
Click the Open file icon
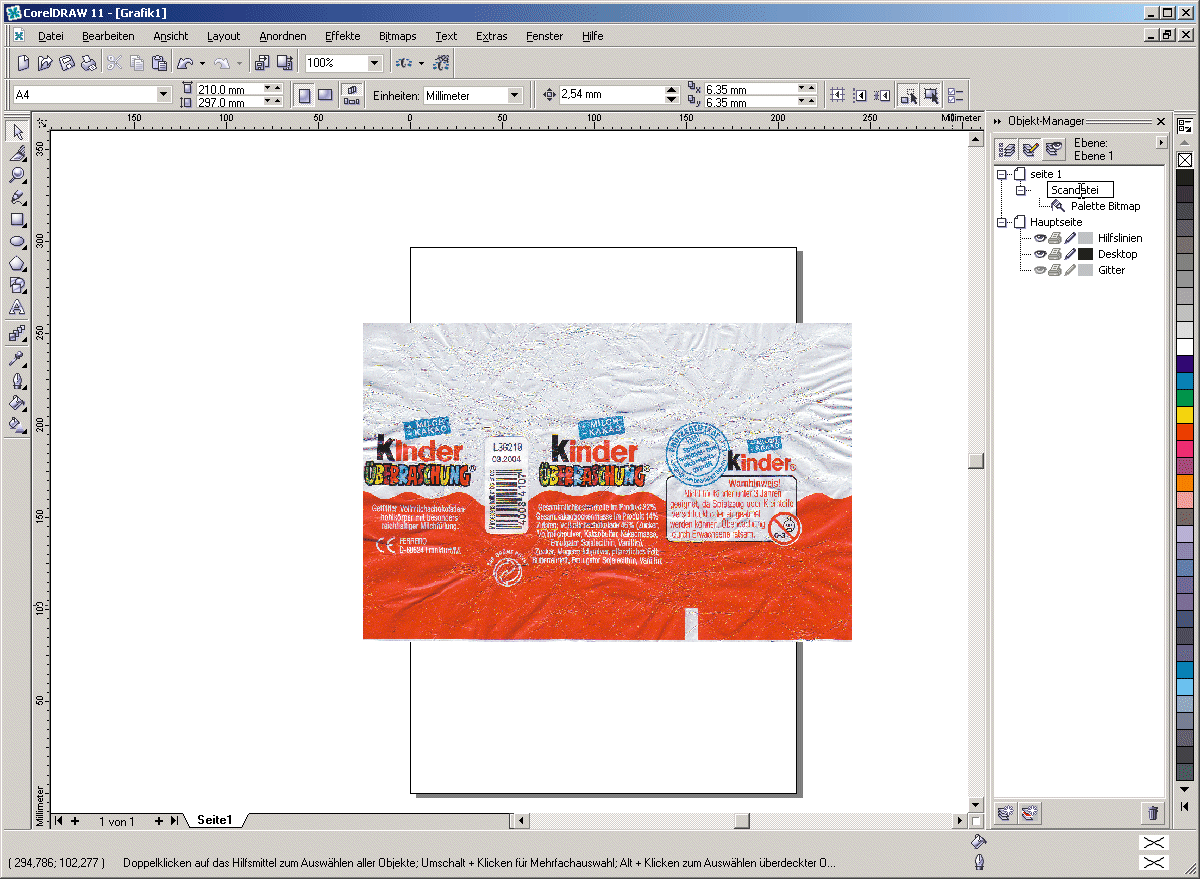click(x=45, y=63)
